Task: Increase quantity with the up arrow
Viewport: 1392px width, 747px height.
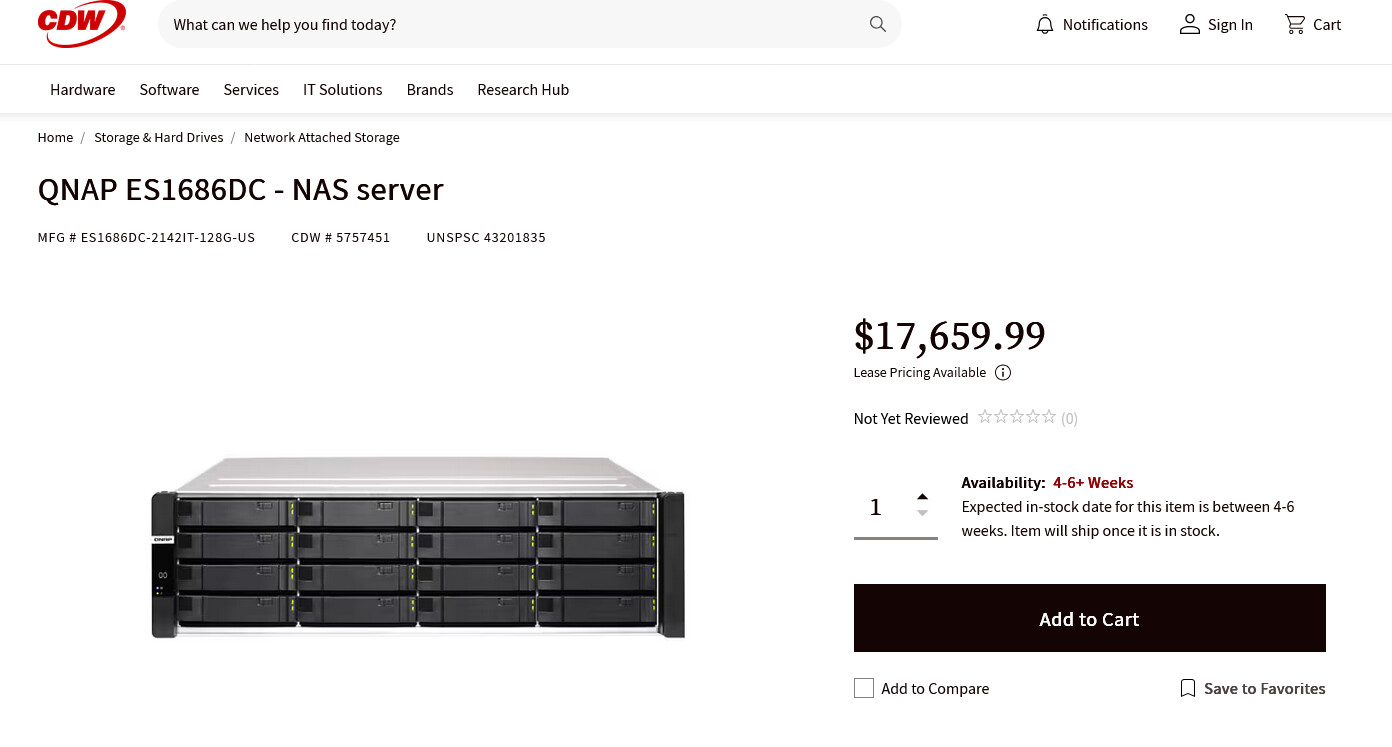Action: pyautogui.click(x=923, y=496)
